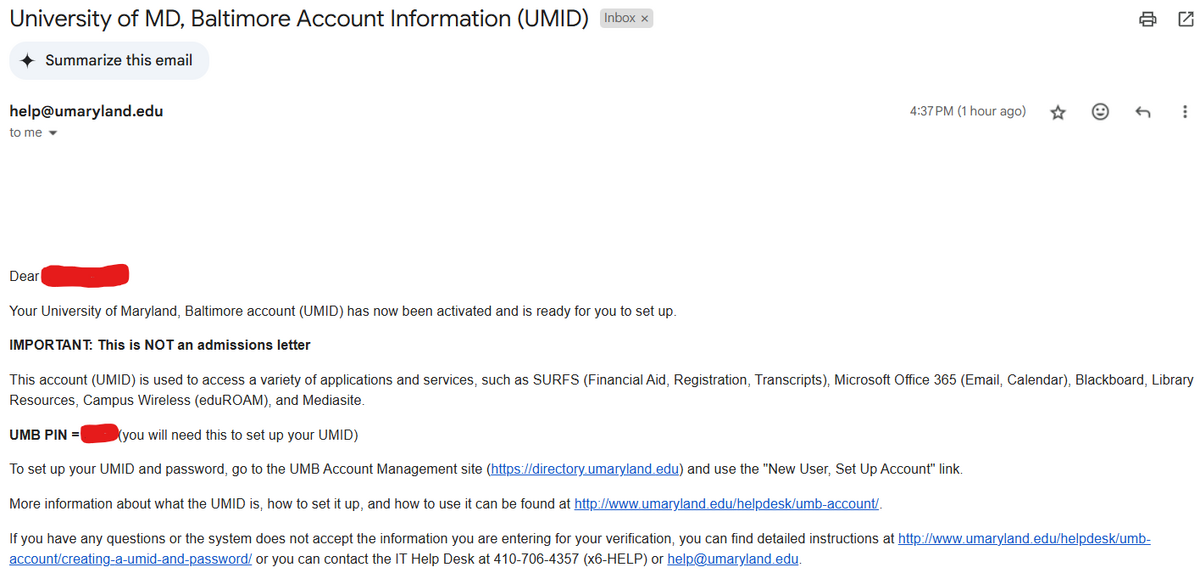The height and width of the screenshot is (573, 1200).
Task: Print this email using the printer icon
Action: coord(1148,19)
